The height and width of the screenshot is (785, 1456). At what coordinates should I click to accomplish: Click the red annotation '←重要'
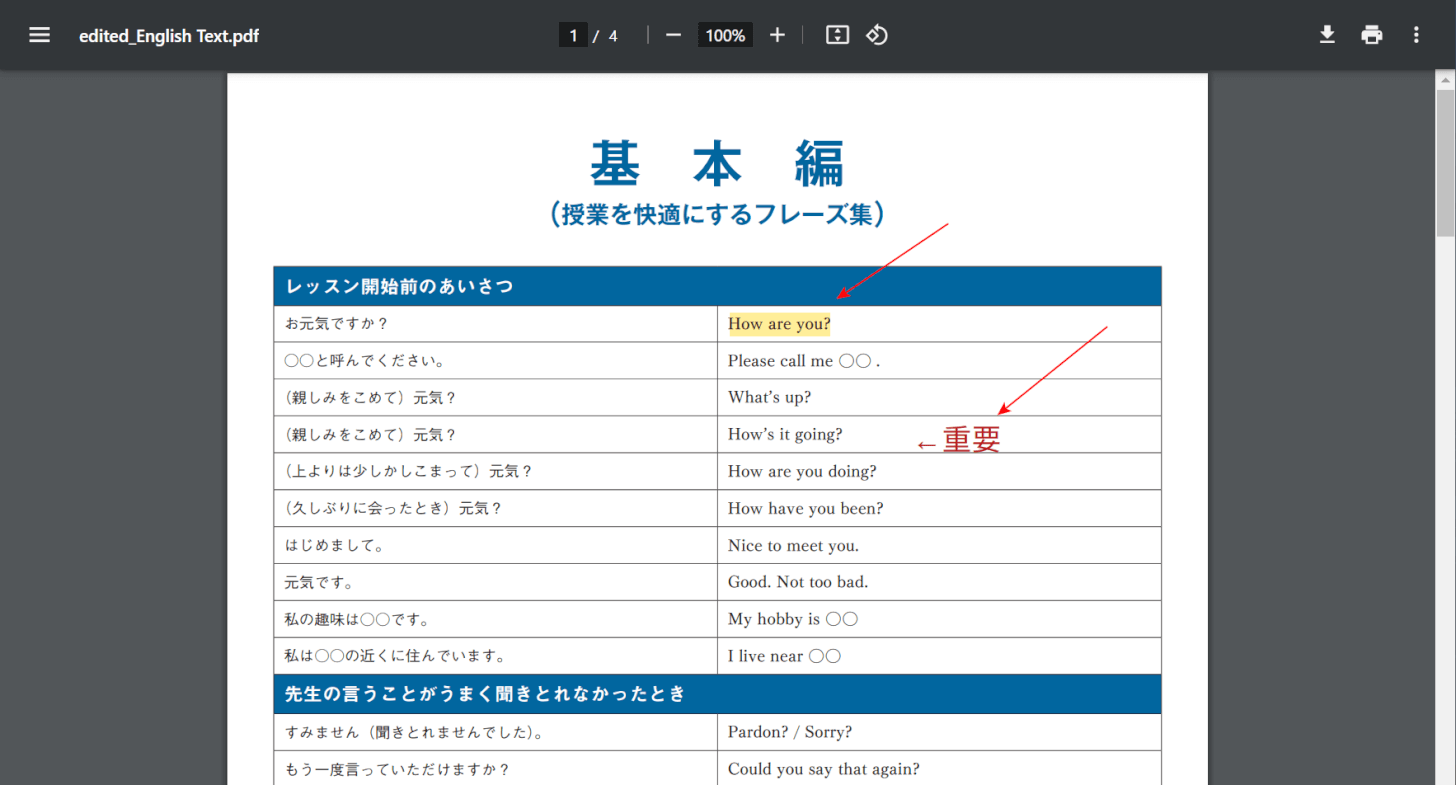959,440
